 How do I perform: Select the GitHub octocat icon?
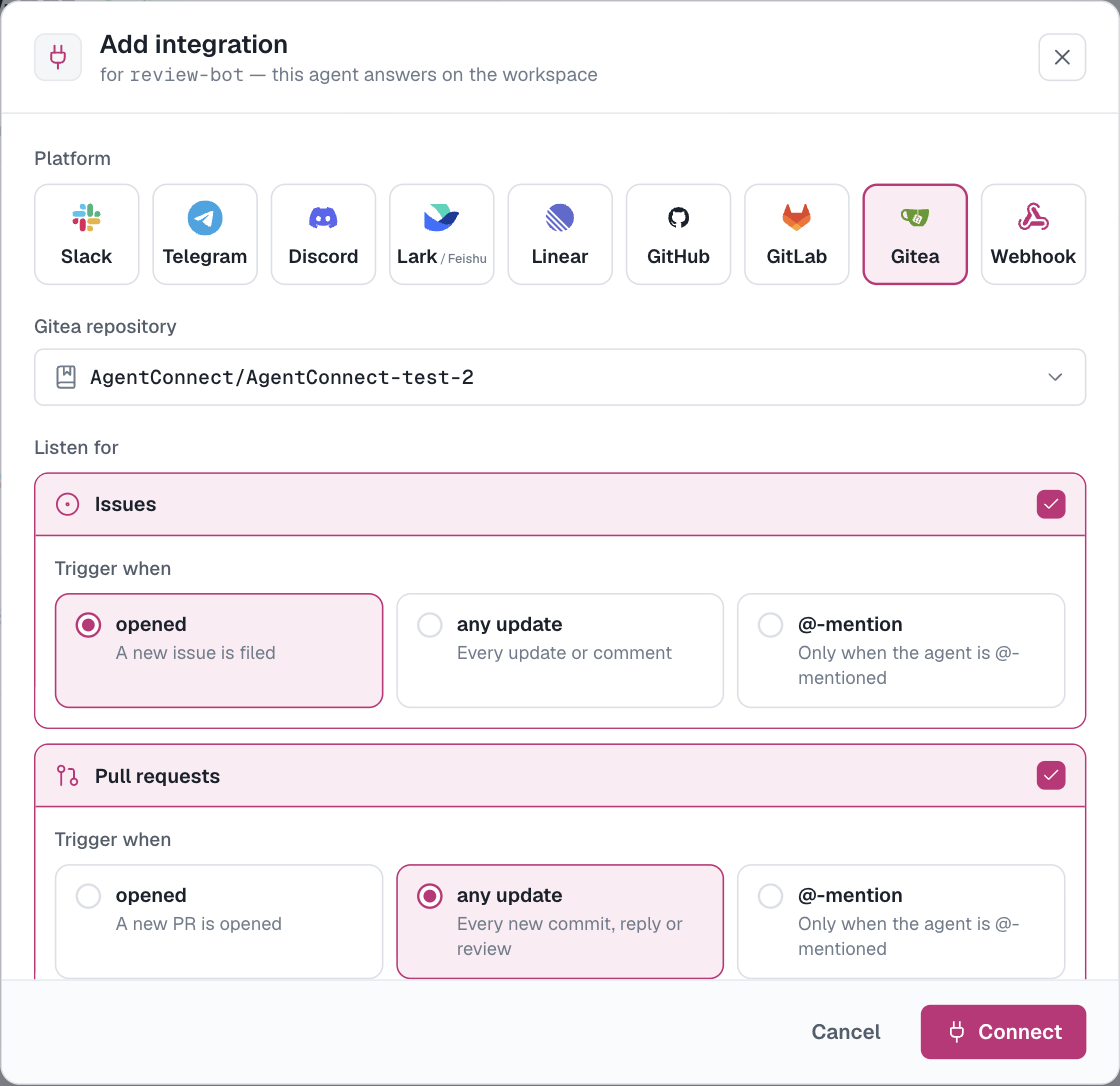pyautogui.click(x=679, y=217)
